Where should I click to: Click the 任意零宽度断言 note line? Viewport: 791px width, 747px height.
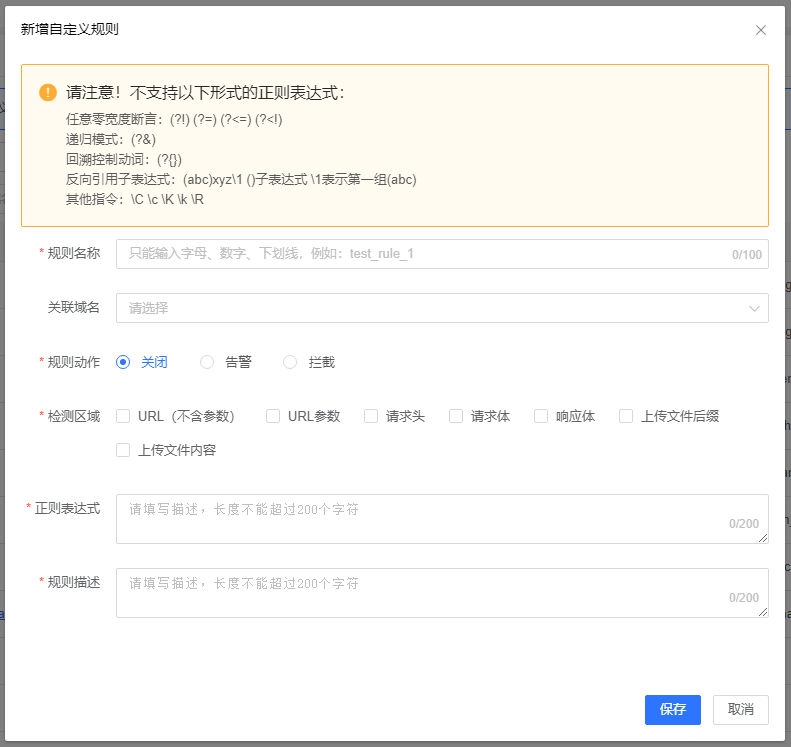[x=174, y=120]
